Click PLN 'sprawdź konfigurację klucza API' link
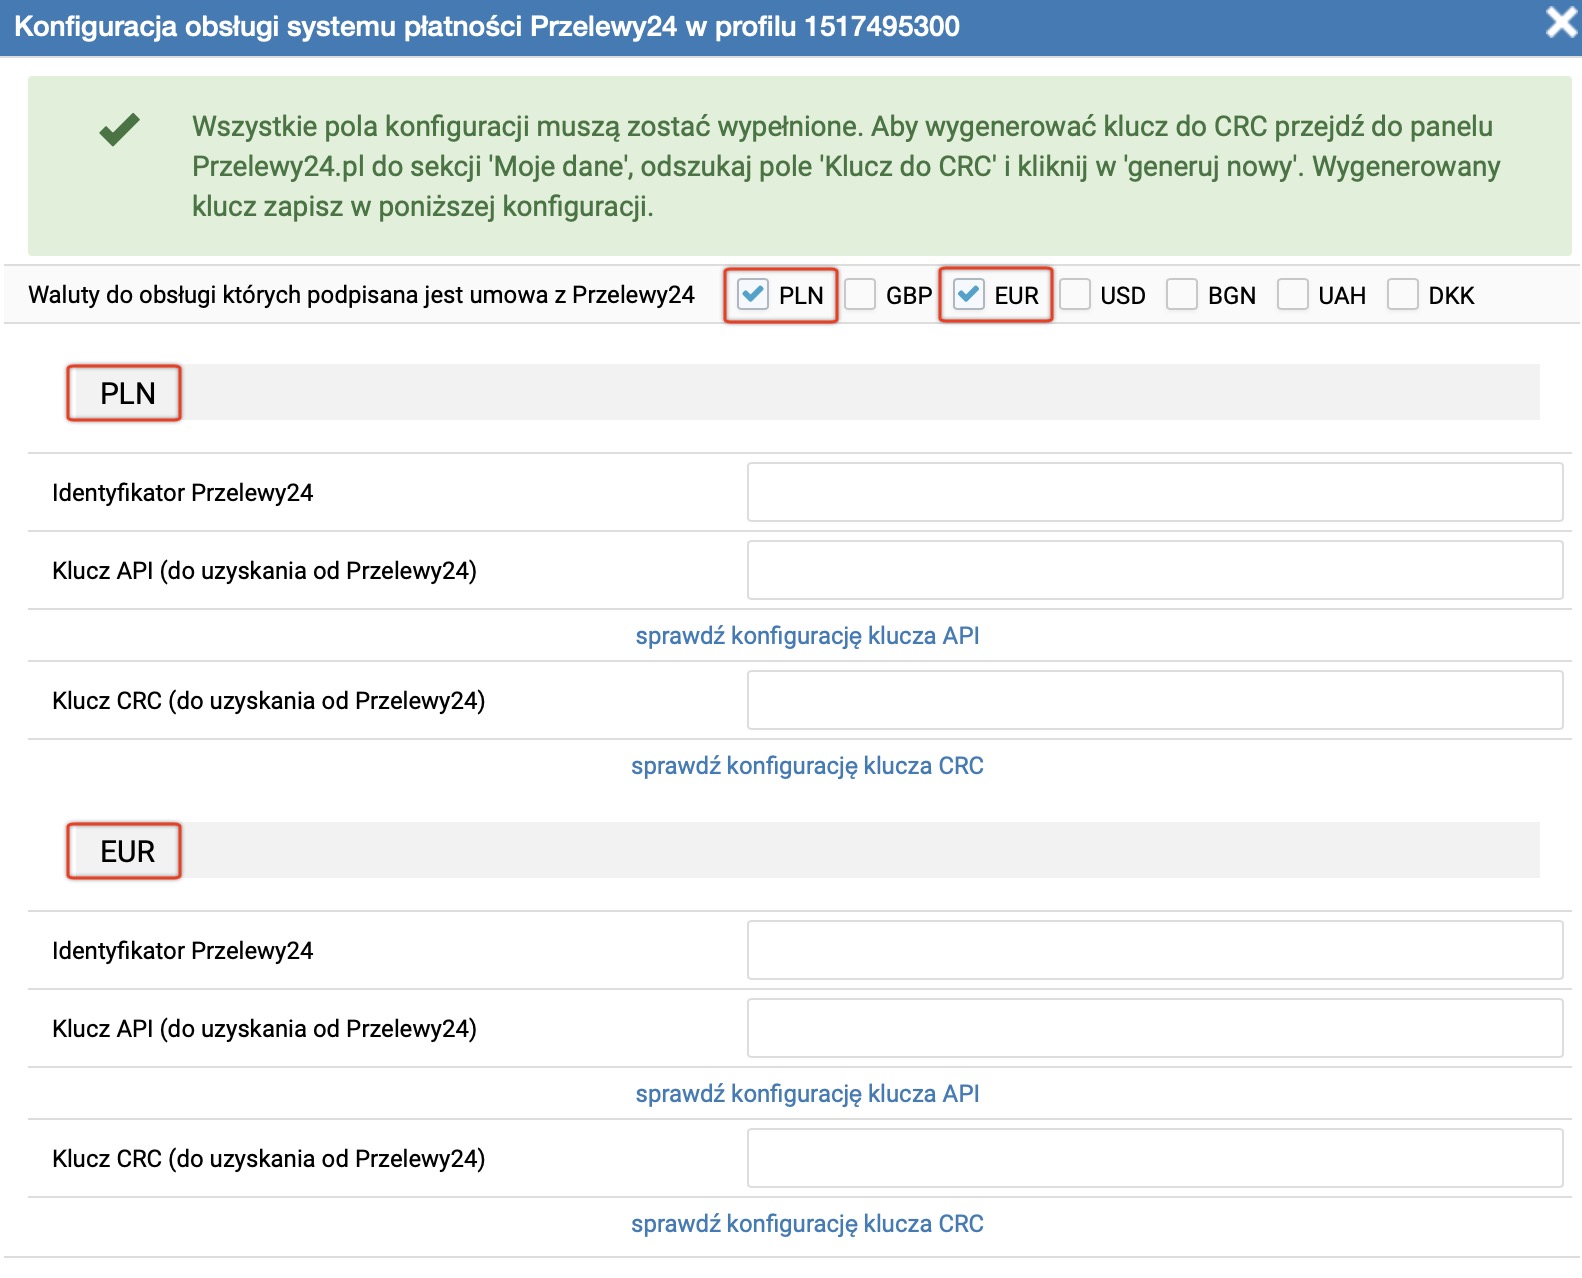The height and width of the screenshot is (1278, 1582). 807,636
